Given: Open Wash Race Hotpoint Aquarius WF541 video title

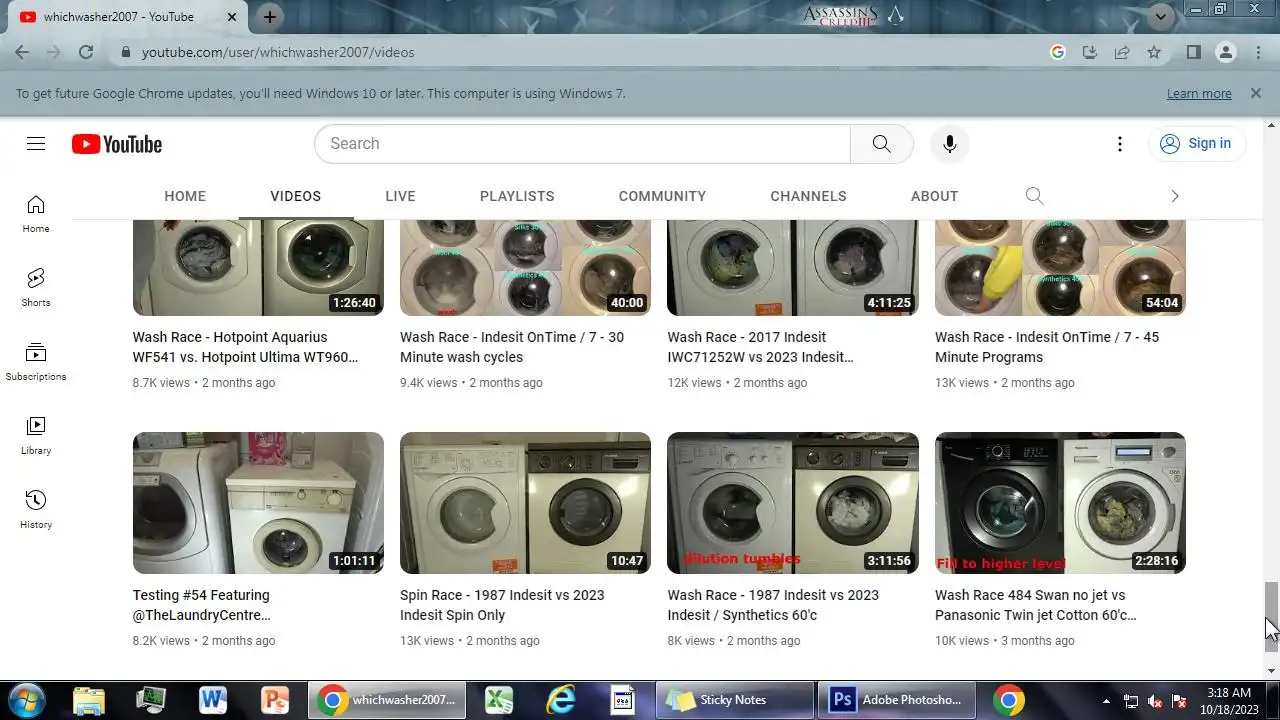Looking at the screenshot, I should pos(245,347).
